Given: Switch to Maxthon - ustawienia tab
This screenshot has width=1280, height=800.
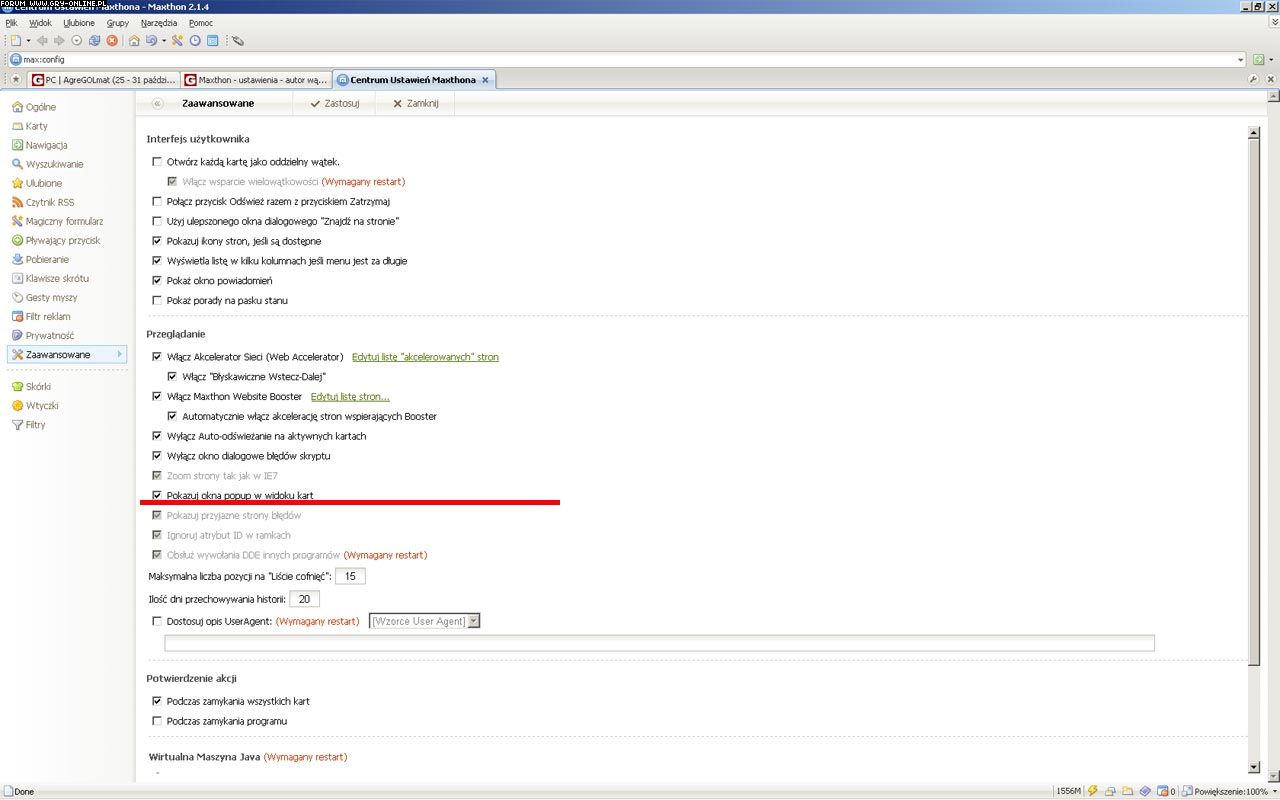Looking at the screenshot, I should (256, 80).
